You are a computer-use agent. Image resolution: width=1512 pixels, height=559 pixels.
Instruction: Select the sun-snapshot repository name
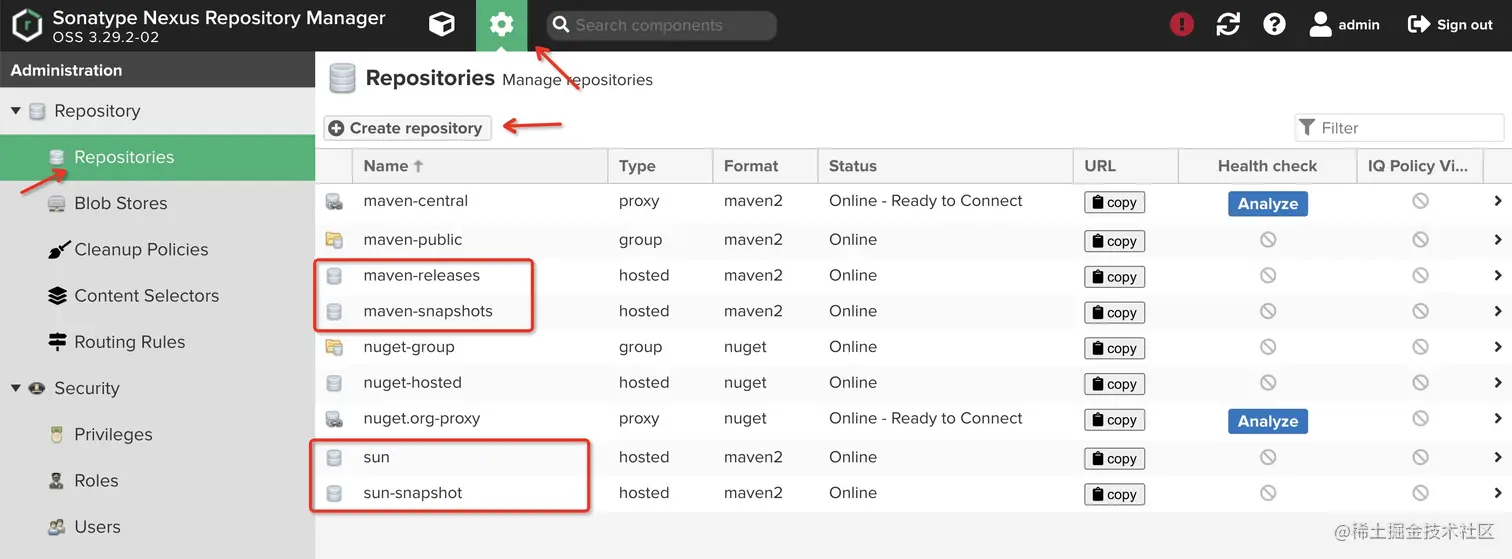pos(412,493)
